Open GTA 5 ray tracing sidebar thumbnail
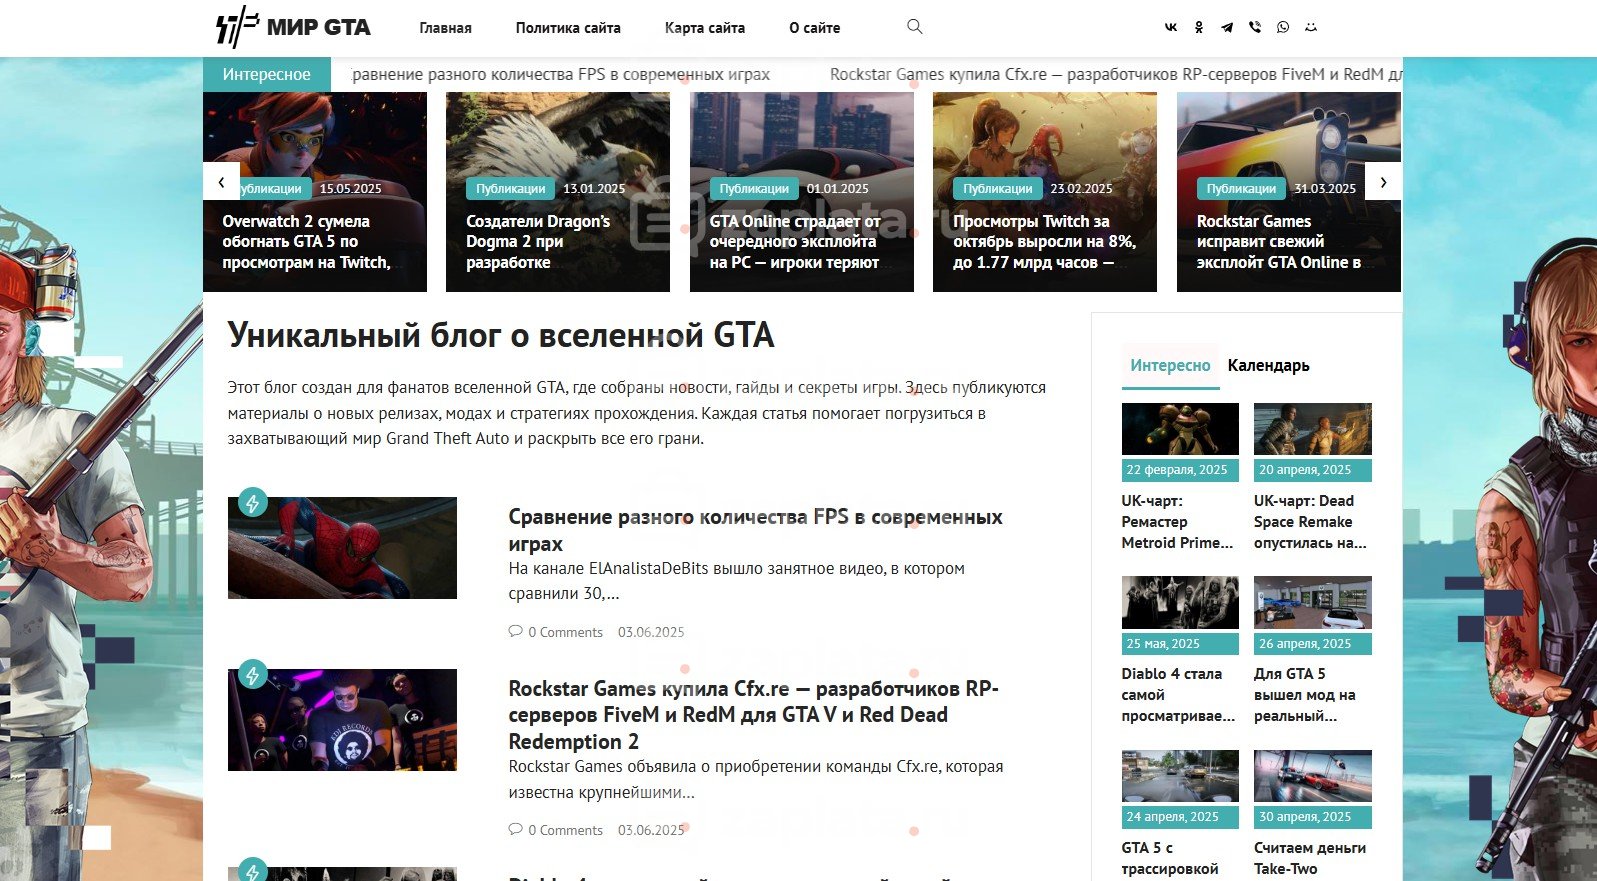Image resolution: width=1597 pixels, height=881 pixels. [x=1180, y=776]
